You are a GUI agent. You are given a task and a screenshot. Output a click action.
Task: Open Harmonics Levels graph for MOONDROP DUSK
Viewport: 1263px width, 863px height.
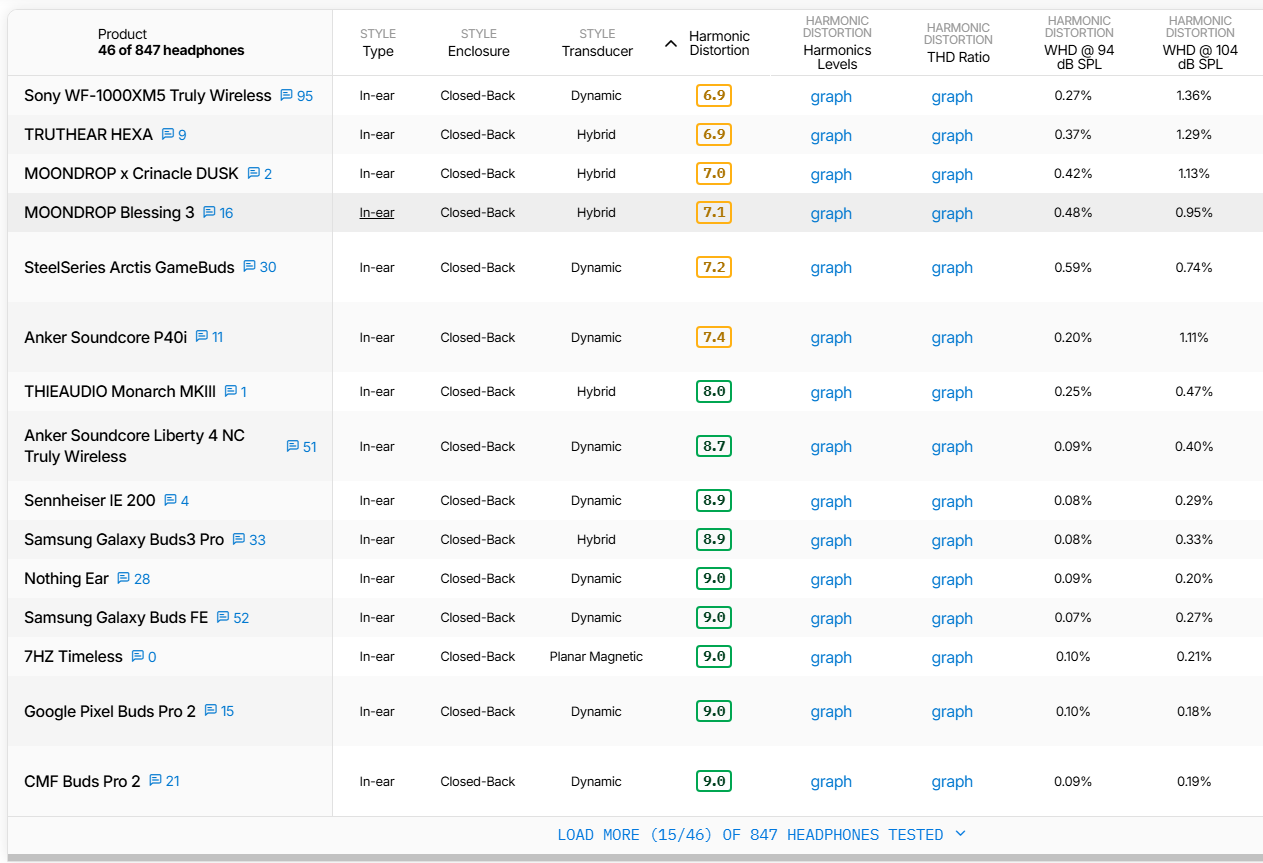(x=831, y=175)
